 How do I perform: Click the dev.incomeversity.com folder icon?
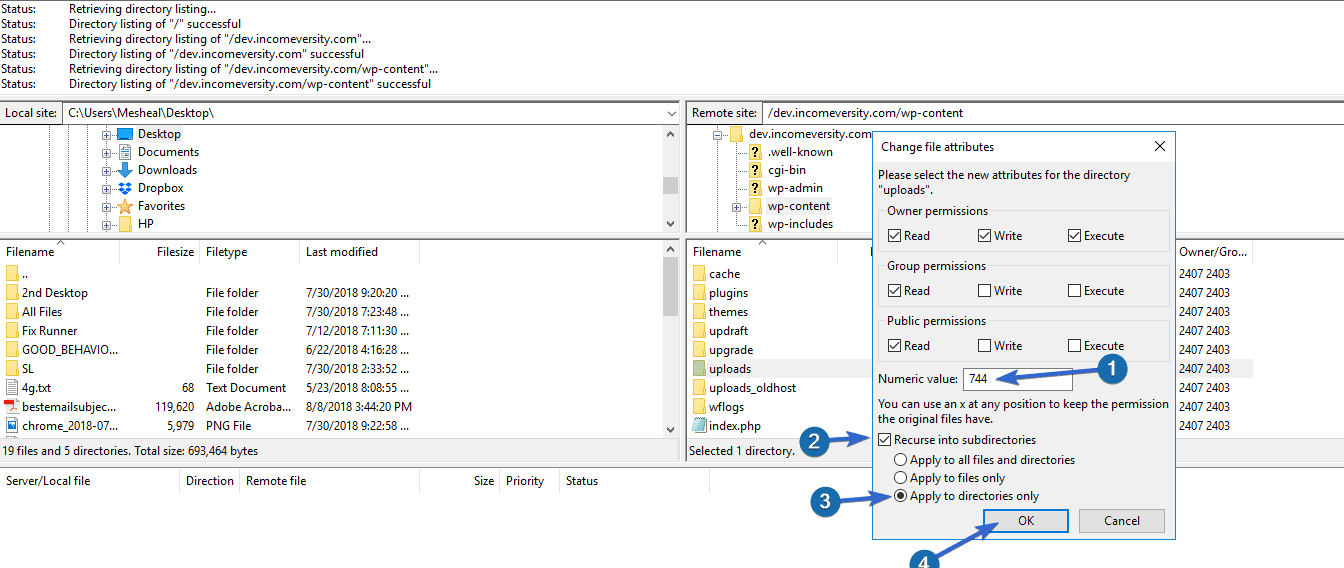coord(736,134)
